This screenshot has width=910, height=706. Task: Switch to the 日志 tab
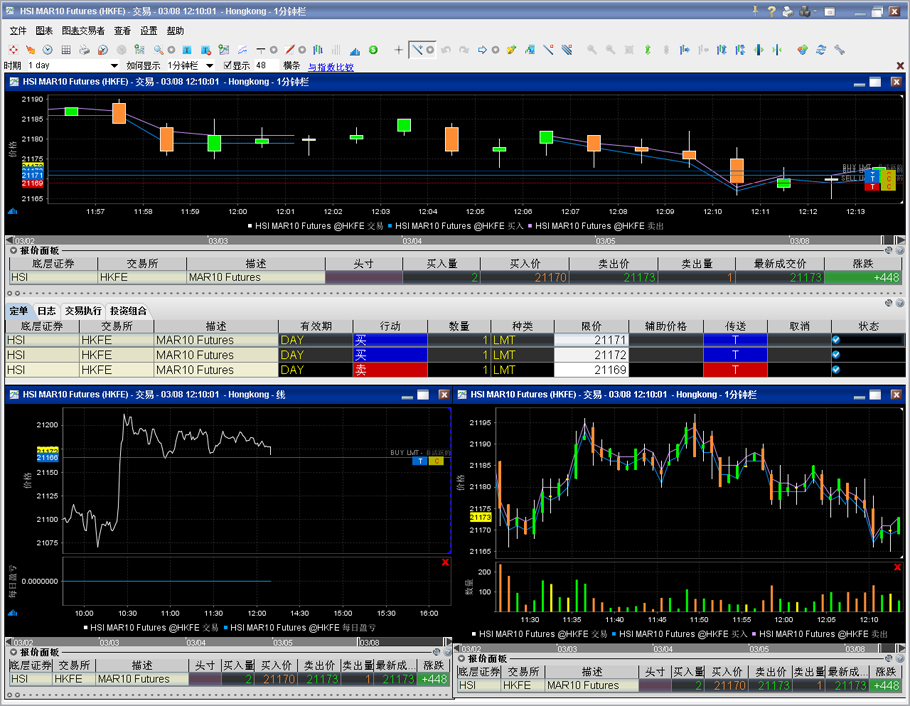point(46,311)
